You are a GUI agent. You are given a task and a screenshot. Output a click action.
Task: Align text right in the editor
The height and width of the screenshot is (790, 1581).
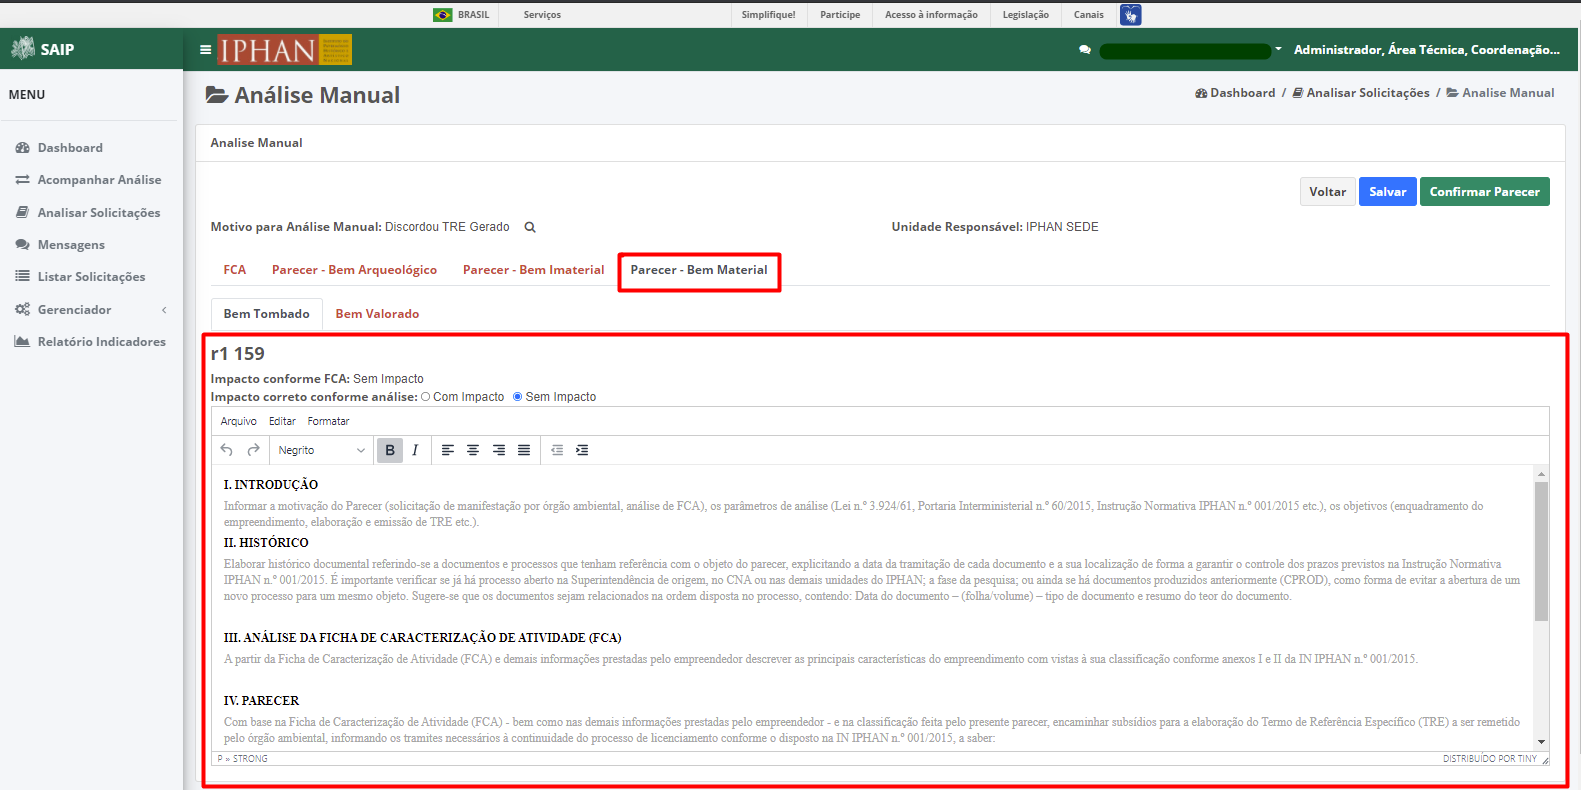[499, 450]
